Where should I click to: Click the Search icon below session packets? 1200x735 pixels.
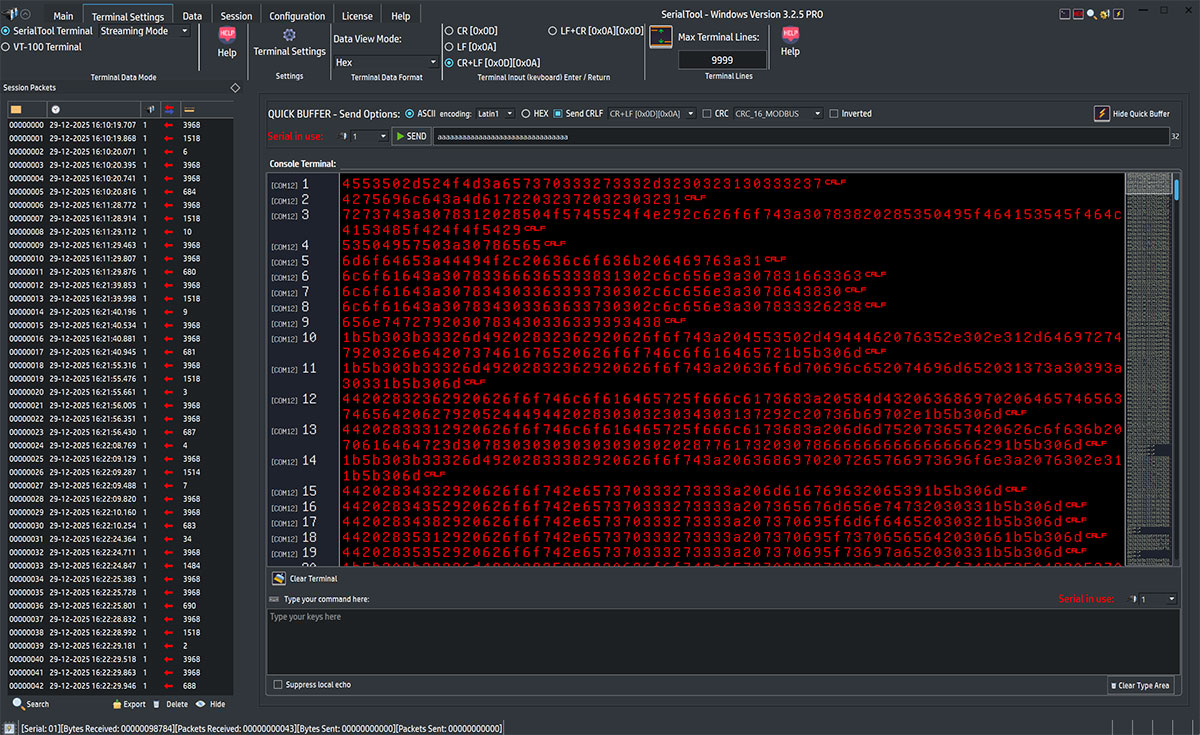[x=18, y=704]
